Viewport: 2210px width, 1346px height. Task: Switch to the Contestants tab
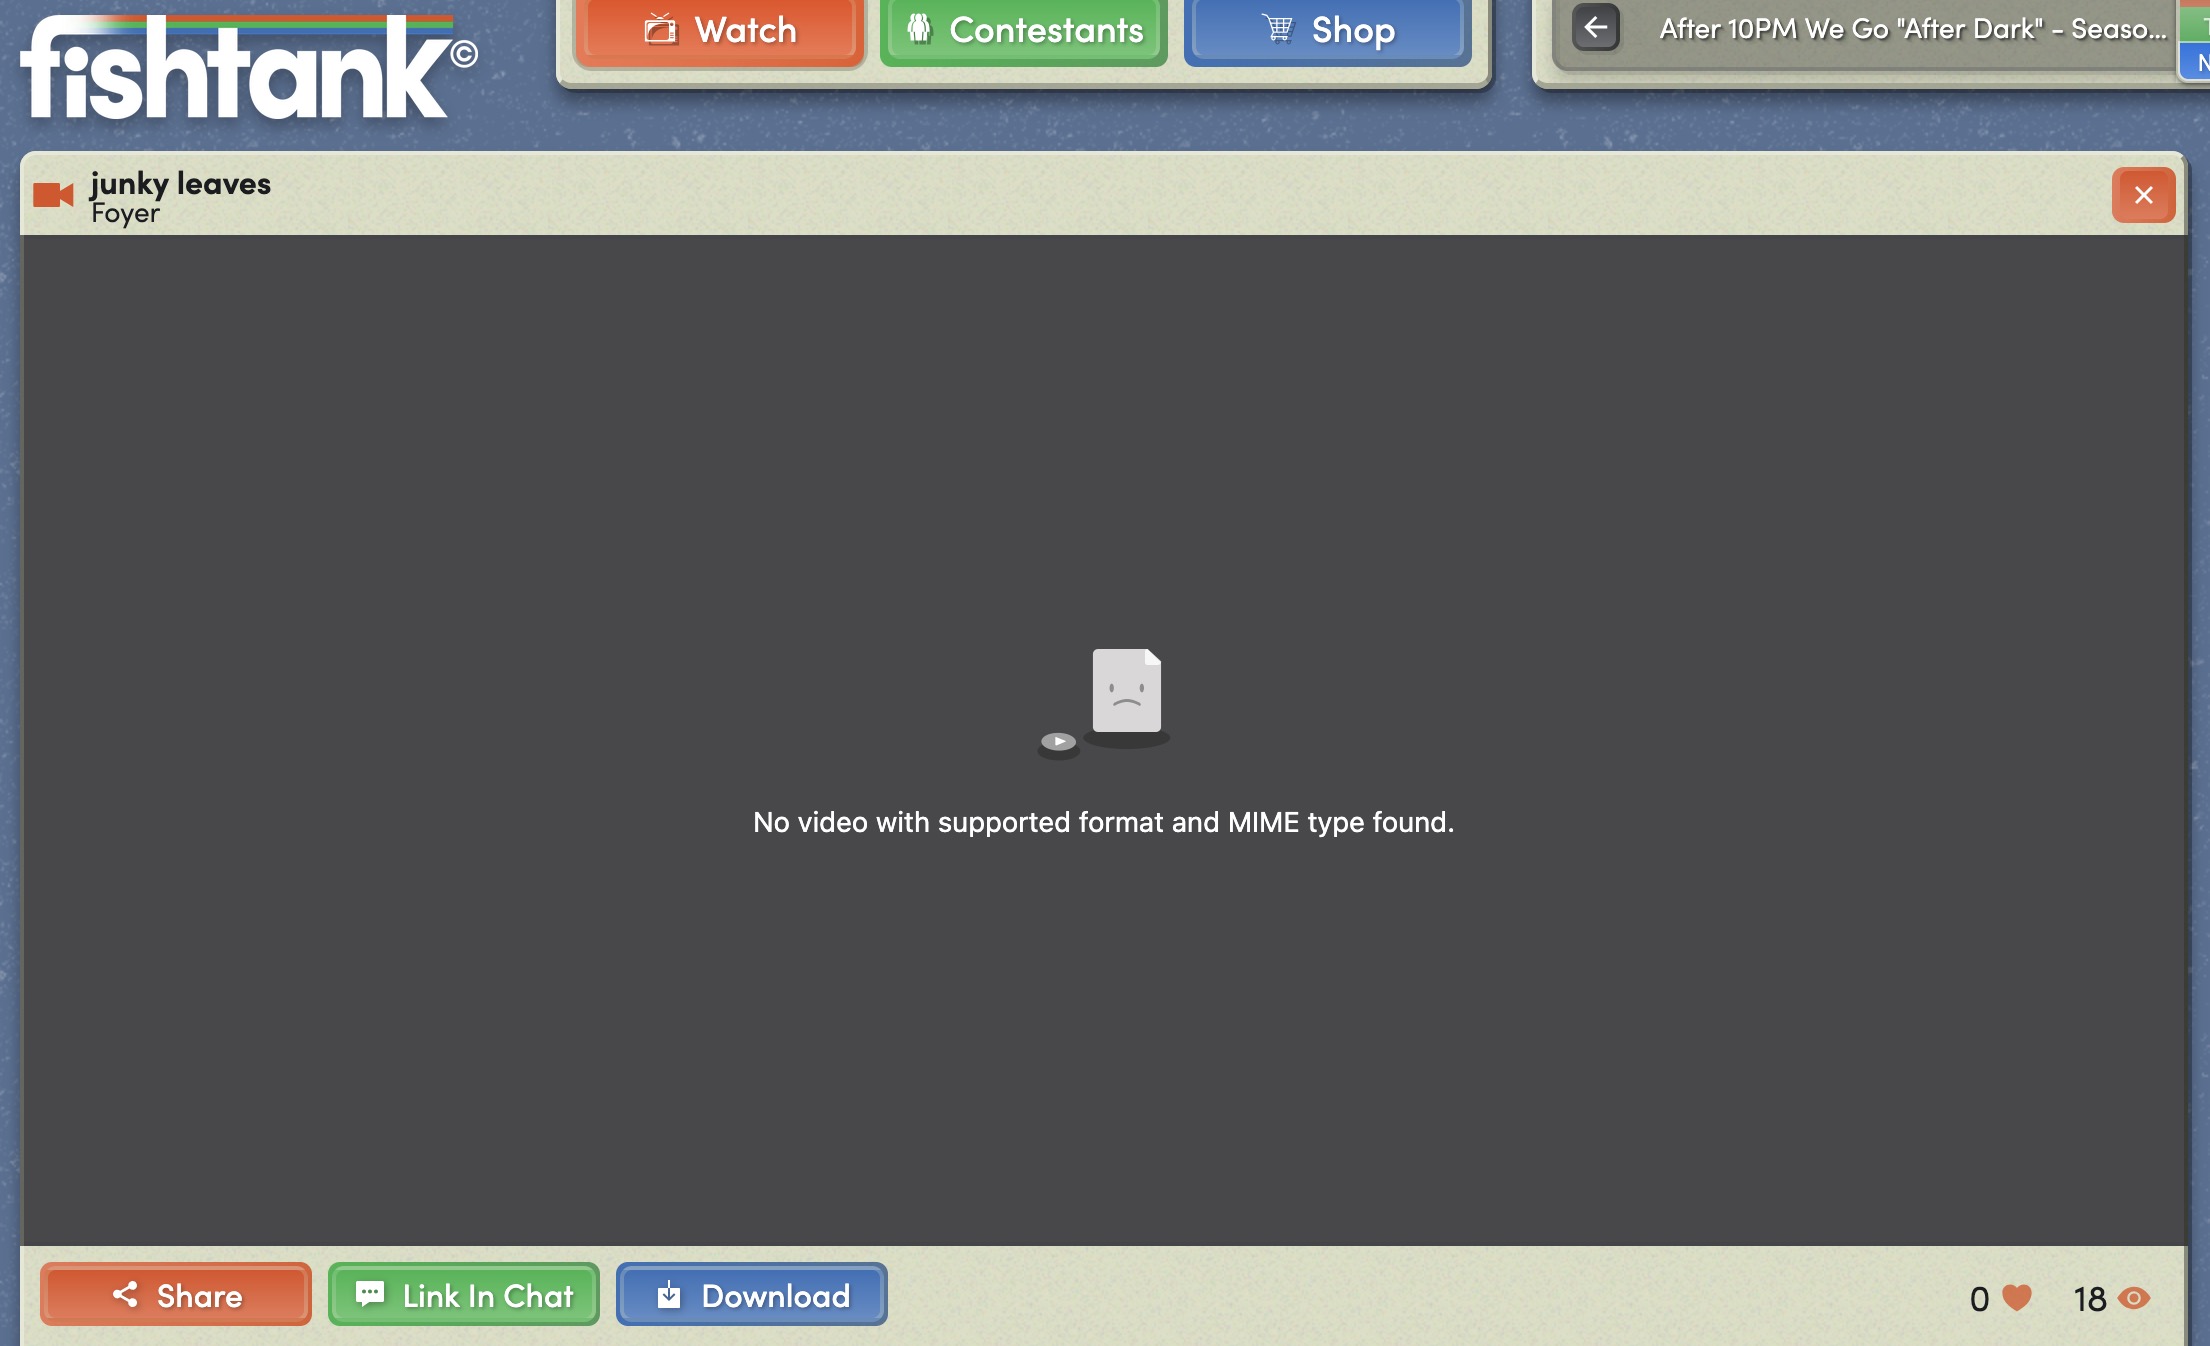[1023, 30]
